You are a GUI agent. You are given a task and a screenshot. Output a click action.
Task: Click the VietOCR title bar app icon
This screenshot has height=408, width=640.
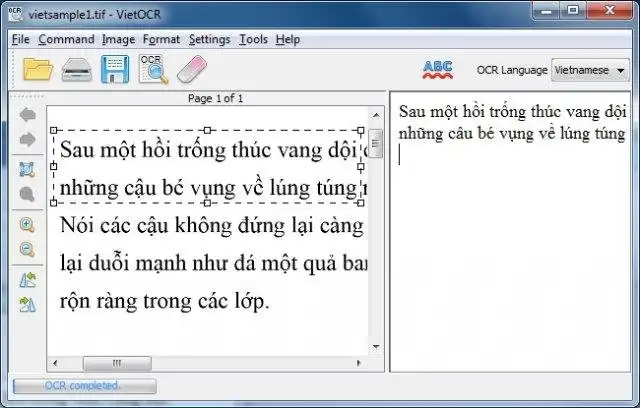16,14
